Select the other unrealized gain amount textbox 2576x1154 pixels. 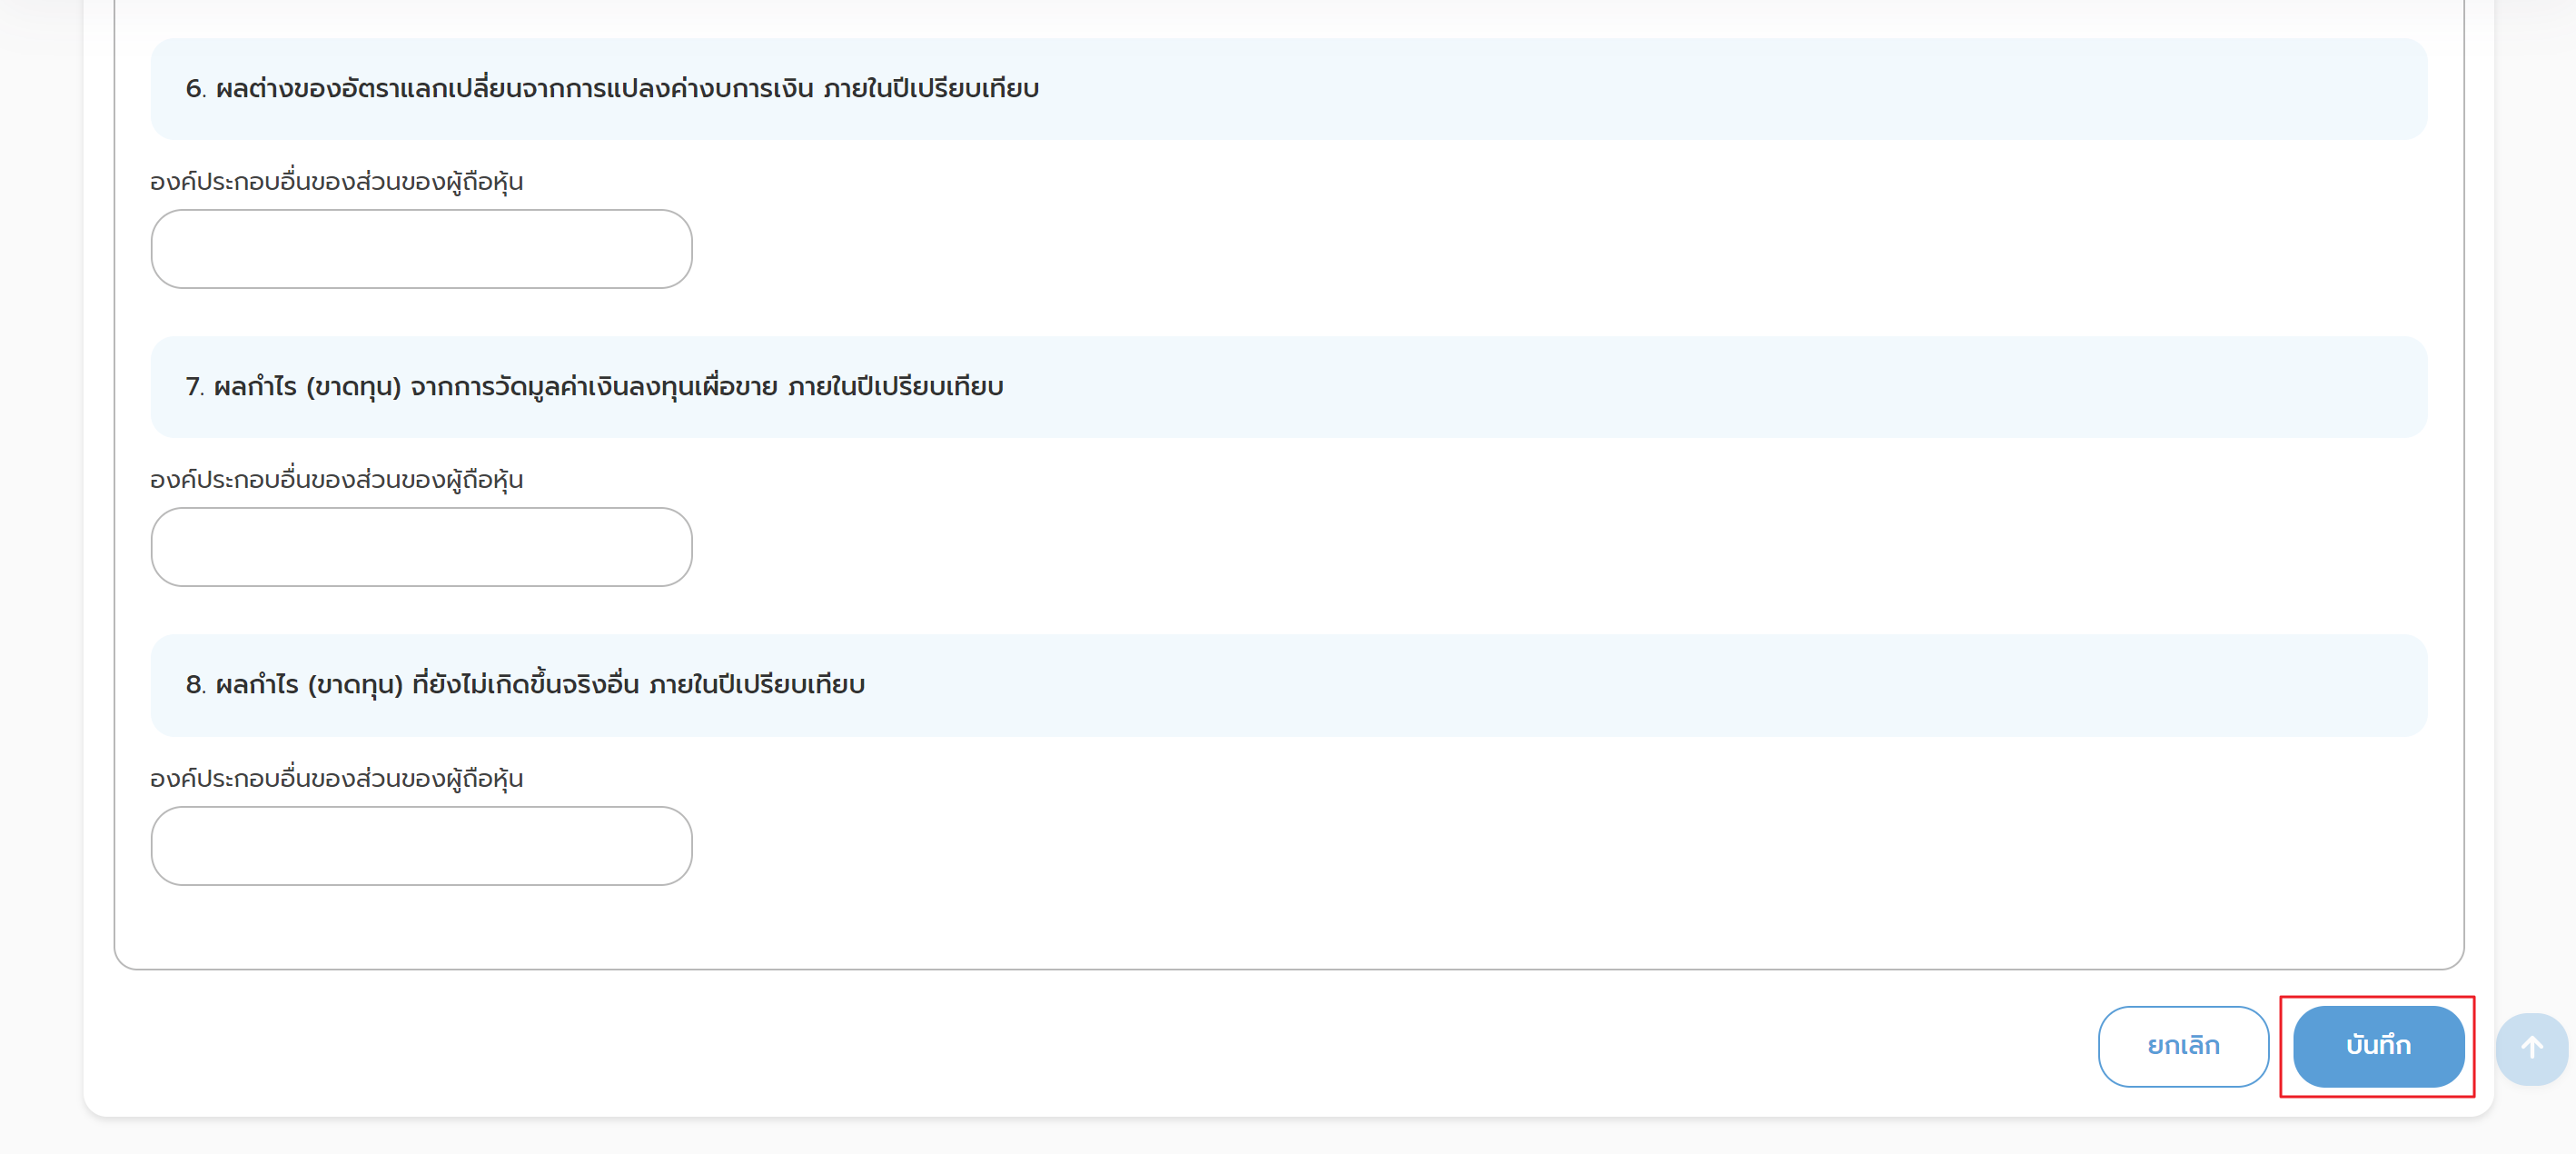[x=421, y=845]
